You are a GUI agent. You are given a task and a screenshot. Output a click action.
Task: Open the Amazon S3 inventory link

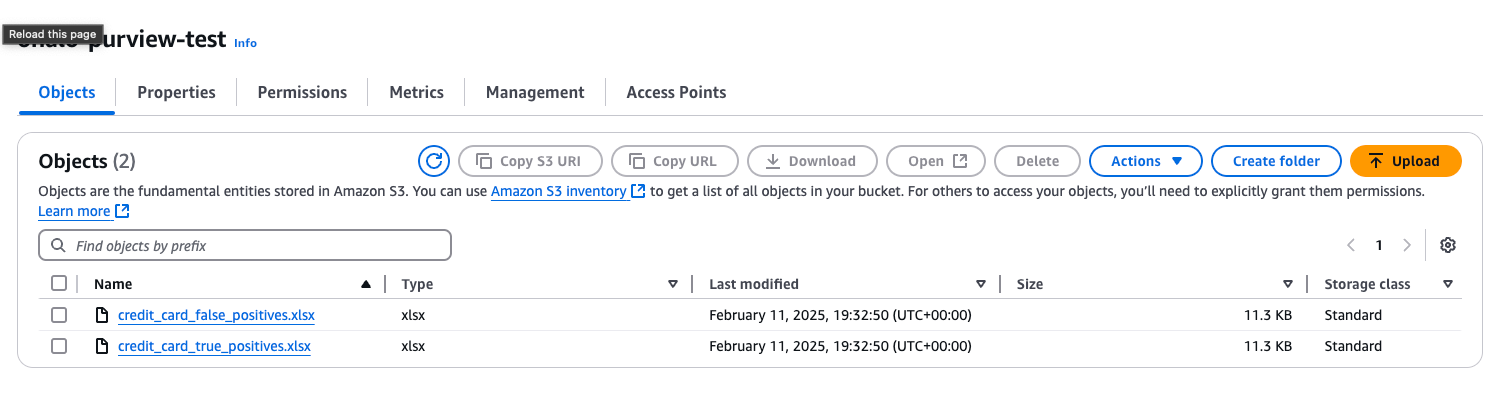(x=567, y=191)
